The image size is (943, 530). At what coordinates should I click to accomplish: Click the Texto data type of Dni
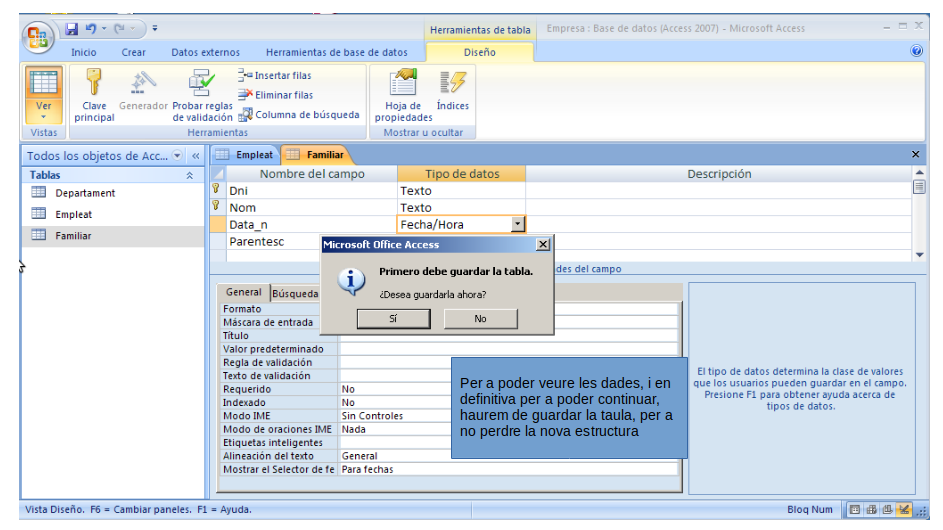tap(461, 191)
